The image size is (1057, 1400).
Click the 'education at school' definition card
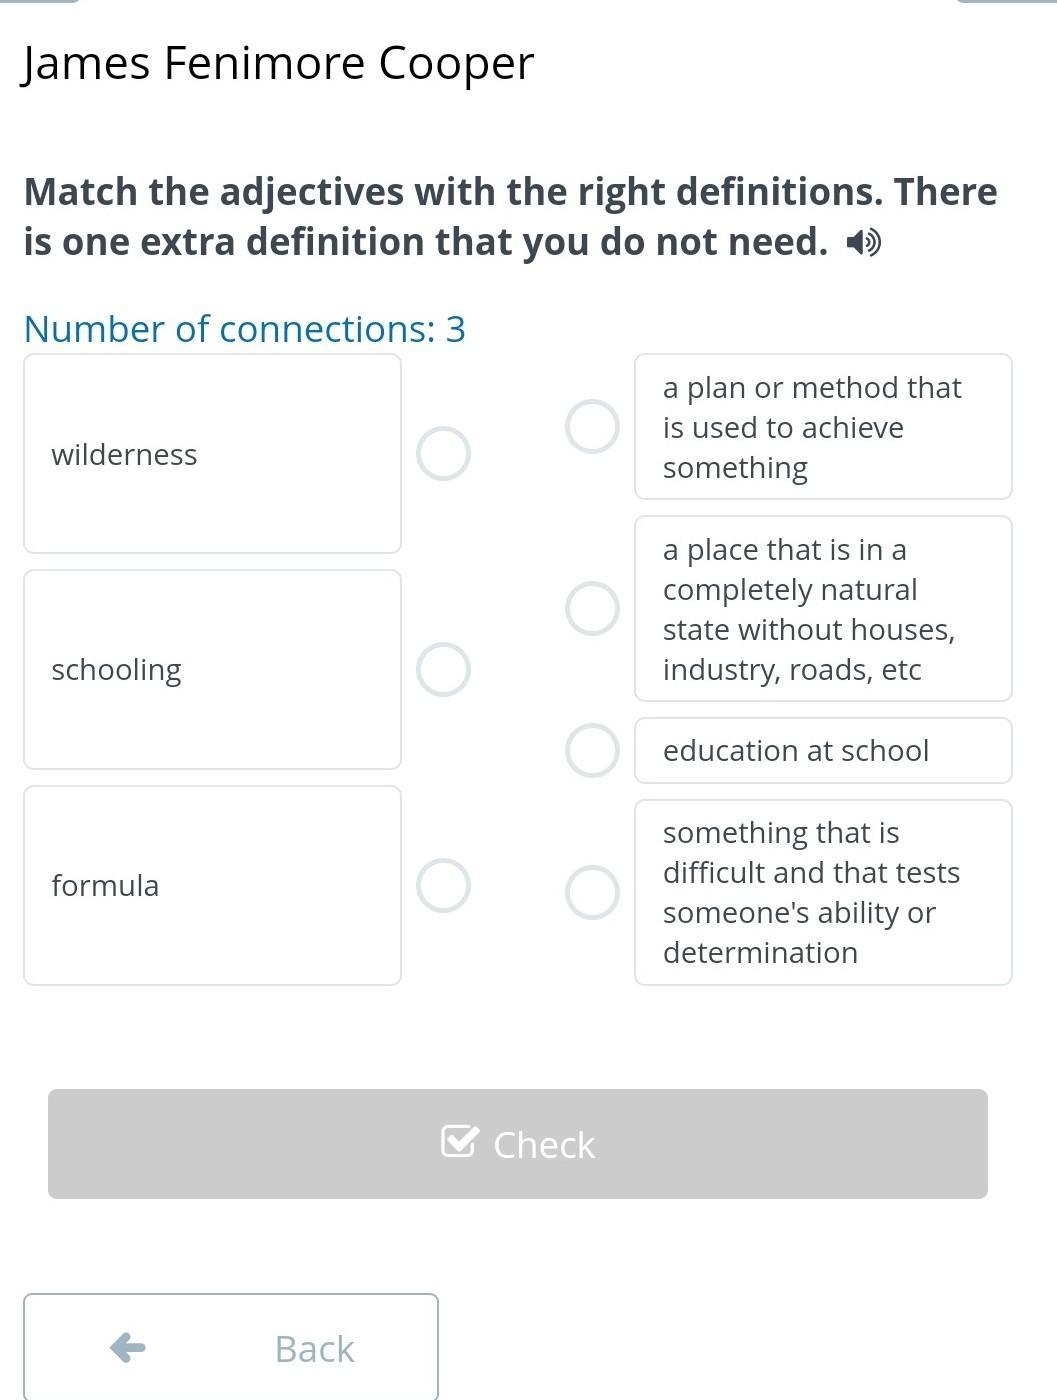[x=823, y=750]
